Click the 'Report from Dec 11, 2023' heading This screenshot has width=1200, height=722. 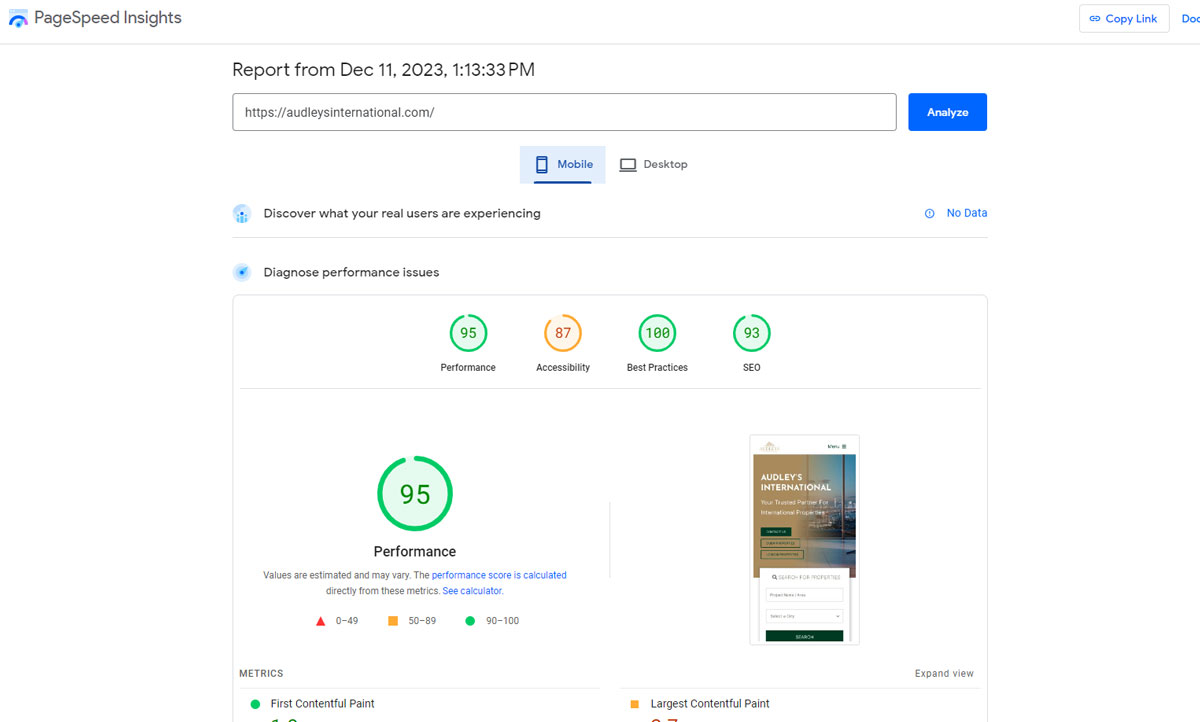[383, 69]
